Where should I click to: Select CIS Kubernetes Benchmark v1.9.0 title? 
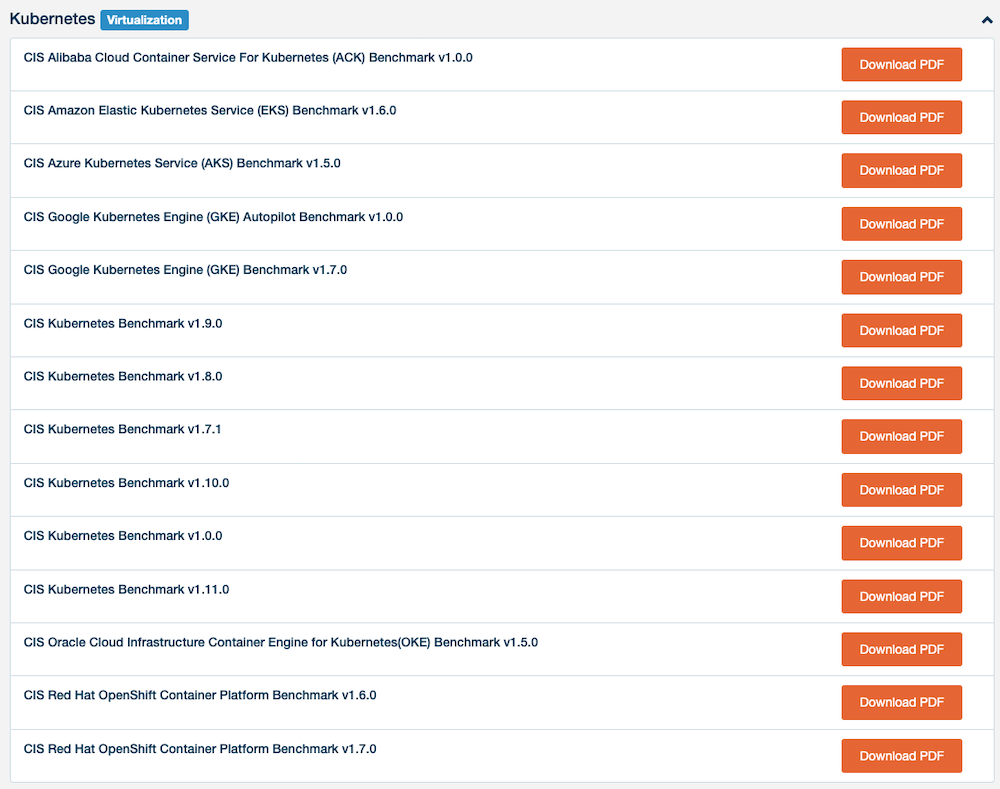click(123, 323)
